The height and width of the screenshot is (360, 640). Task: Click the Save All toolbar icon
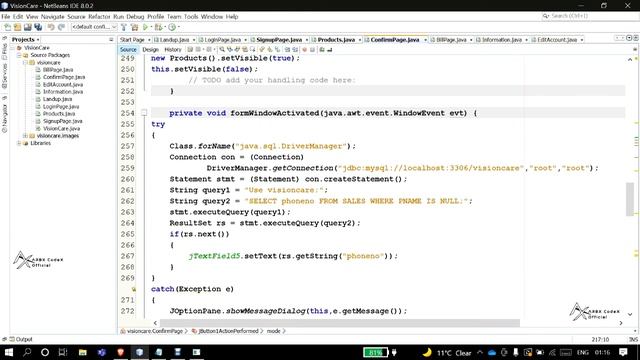point(38,27)
